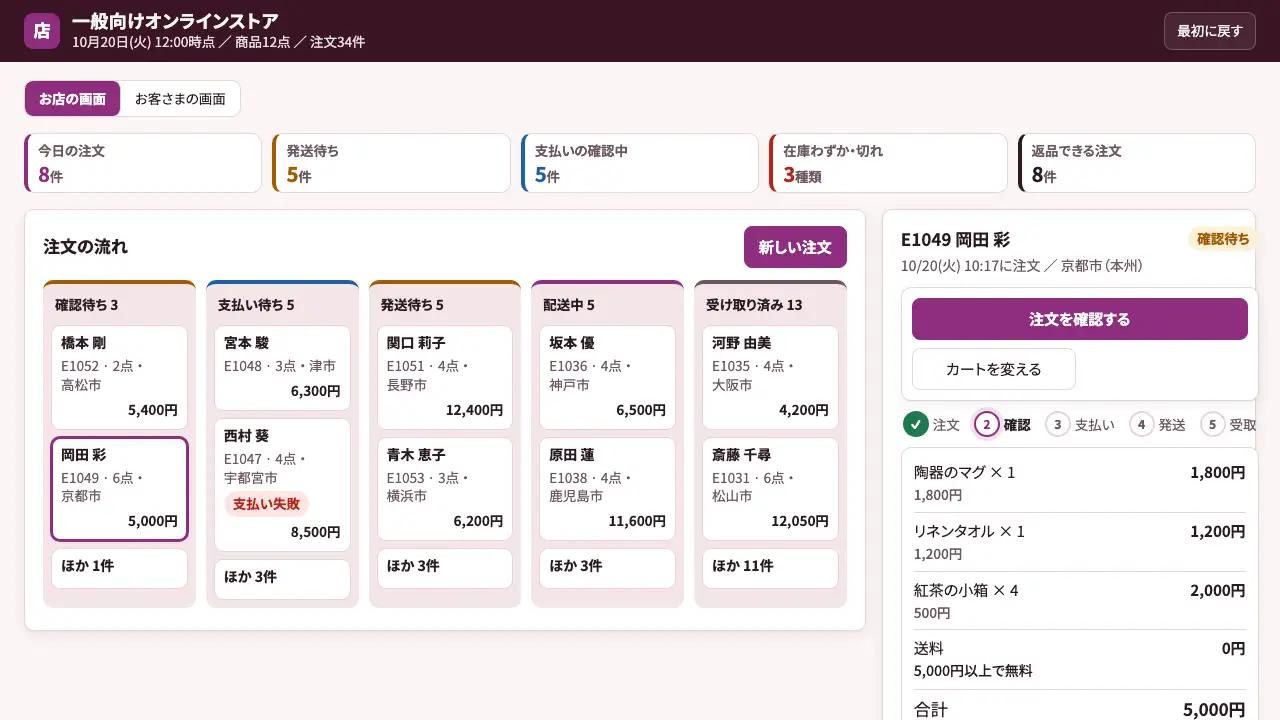Select order card 橋本 剛 E1052

119,377
